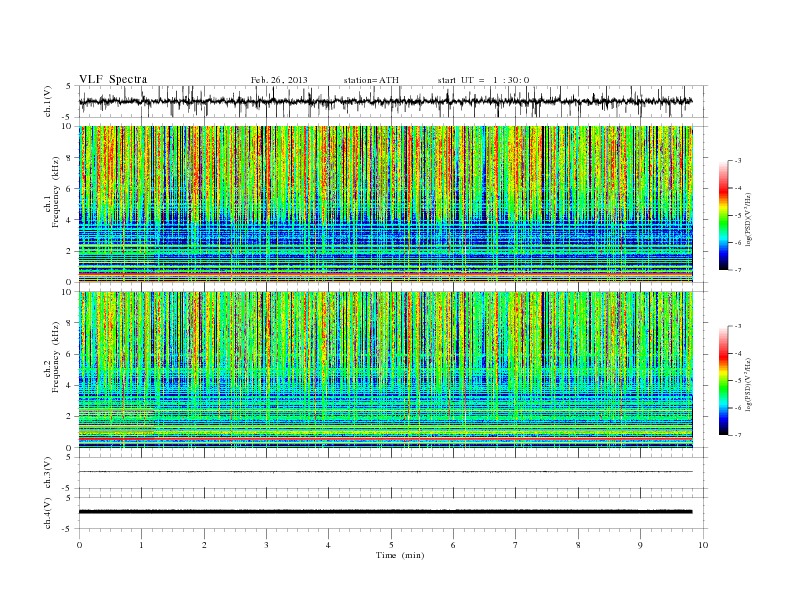Image resolution: width=792 pixels, height=612 pixels.
Task: Select the ch.1 waveform trace panel
Action: pos(393,101)
